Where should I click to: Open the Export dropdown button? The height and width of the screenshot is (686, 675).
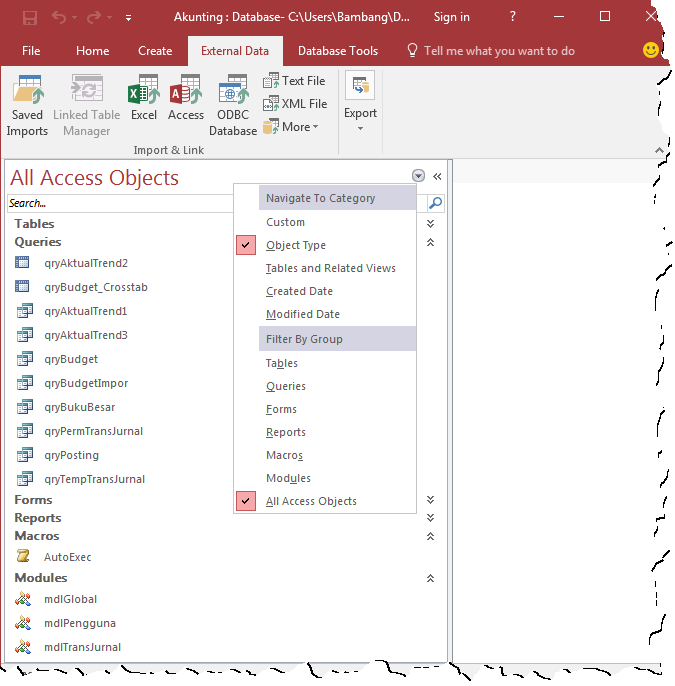[360, 102]
